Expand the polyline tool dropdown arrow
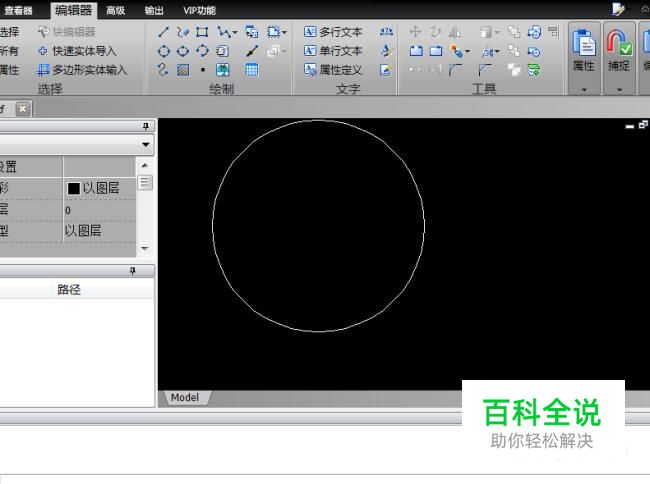The height and width of the screenshot is (484, 650). 235,32
